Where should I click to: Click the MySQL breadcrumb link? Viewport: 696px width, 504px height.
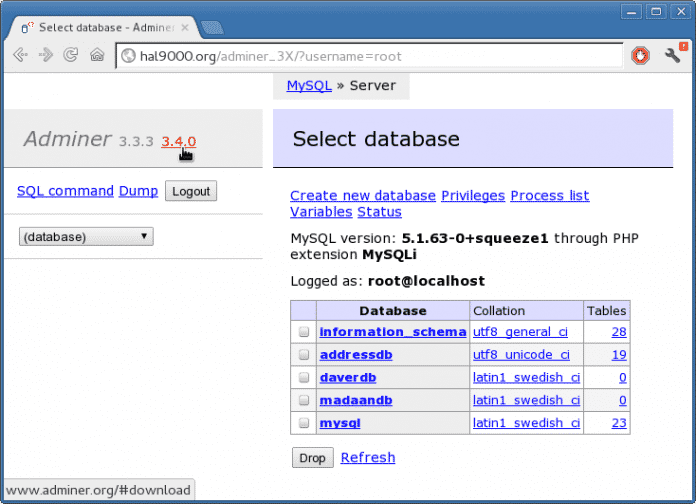coord(309,86)
